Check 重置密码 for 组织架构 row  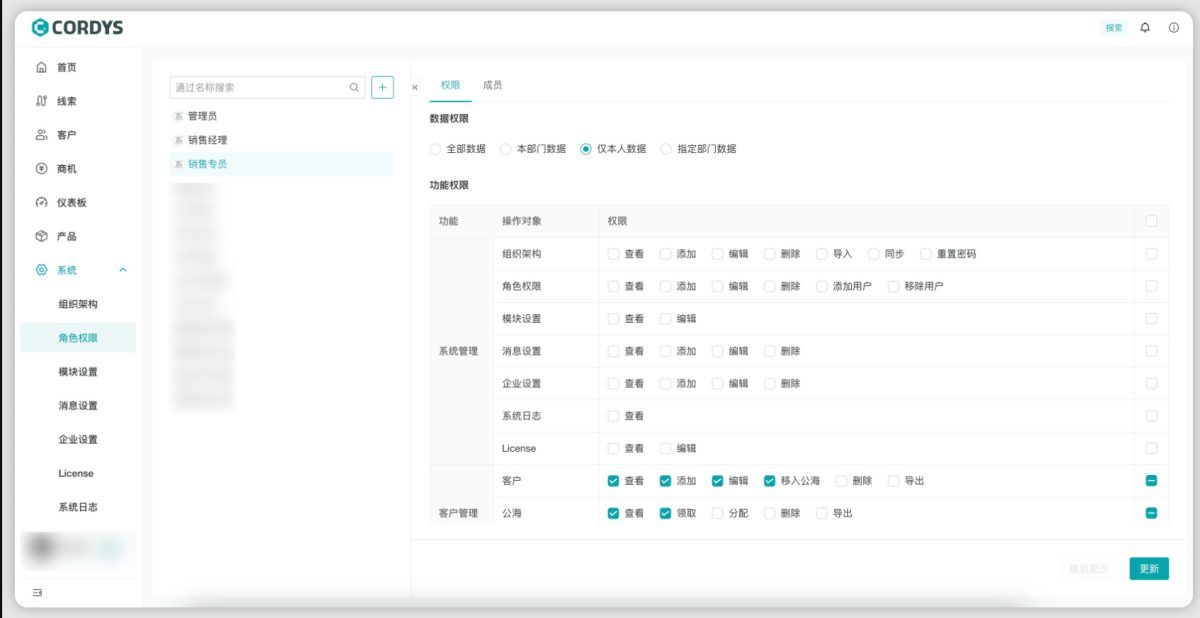[926, 254]
